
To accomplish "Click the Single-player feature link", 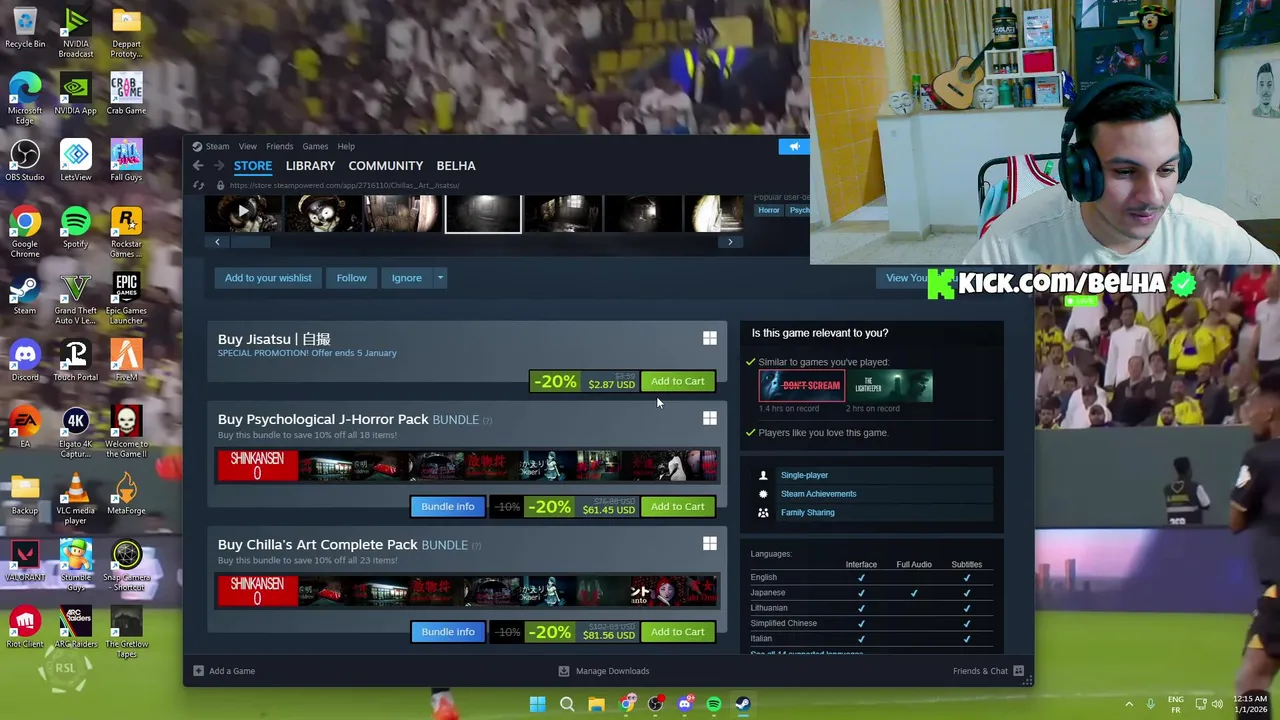I will pyautogui.click(x=804, y=476).
